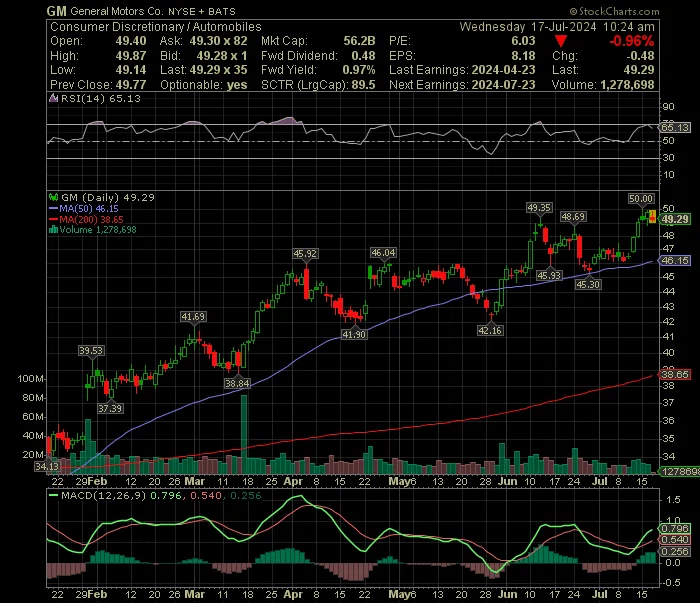Click the 46.04 high price label
Screen dimensions: 700x603
coord(383,253)
